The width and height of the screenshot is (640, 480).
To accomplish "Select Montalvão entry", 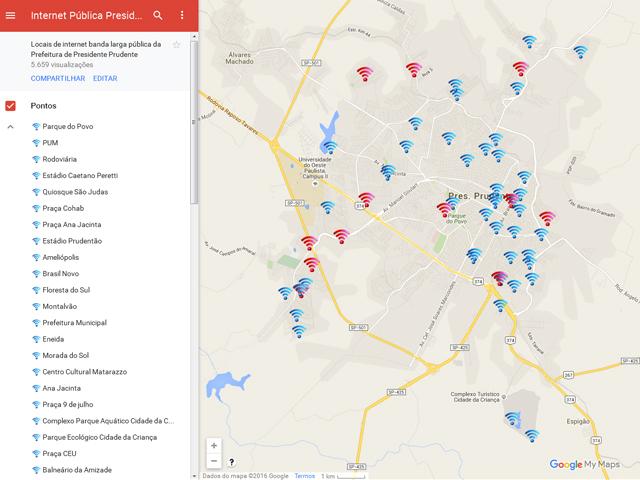I will coord(60,306).
